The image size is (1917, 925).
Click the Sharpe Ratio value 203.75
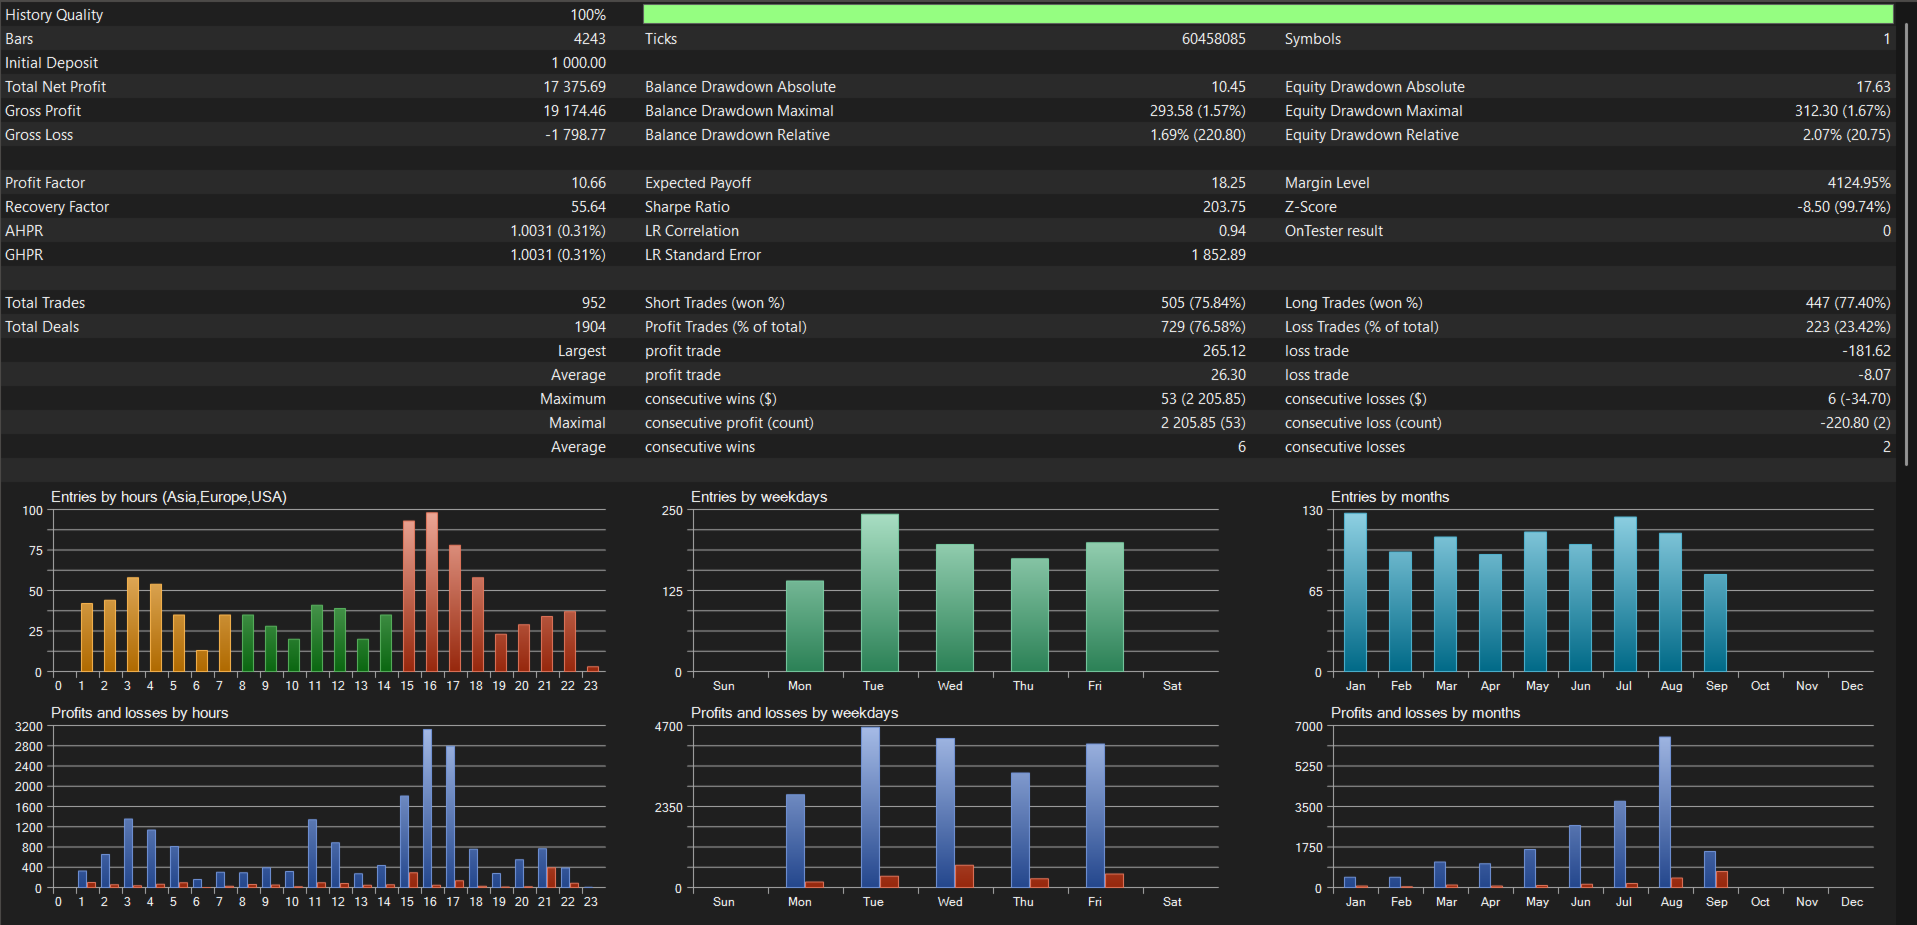click(x=1224, y=207)
